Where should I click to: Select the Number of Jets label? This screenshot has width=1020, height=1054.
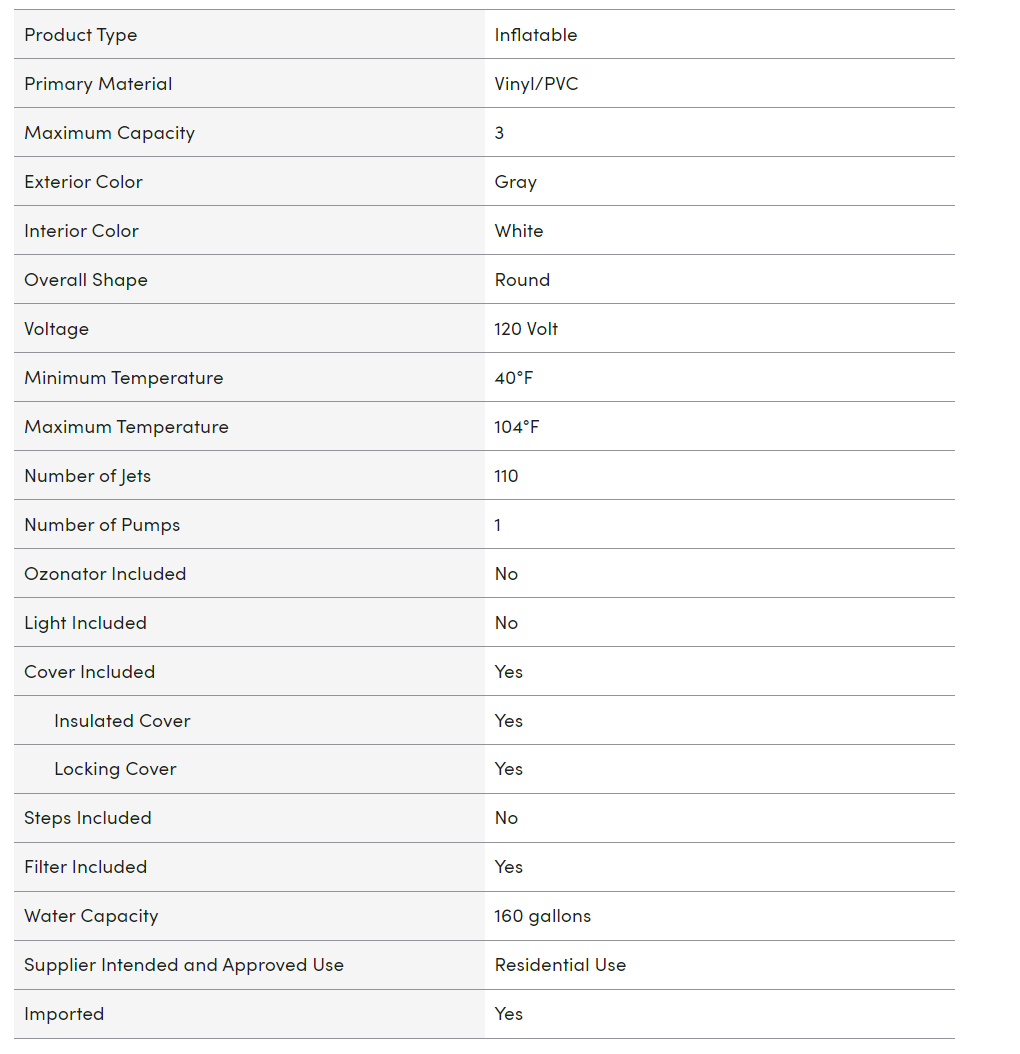tap(87, 477)
